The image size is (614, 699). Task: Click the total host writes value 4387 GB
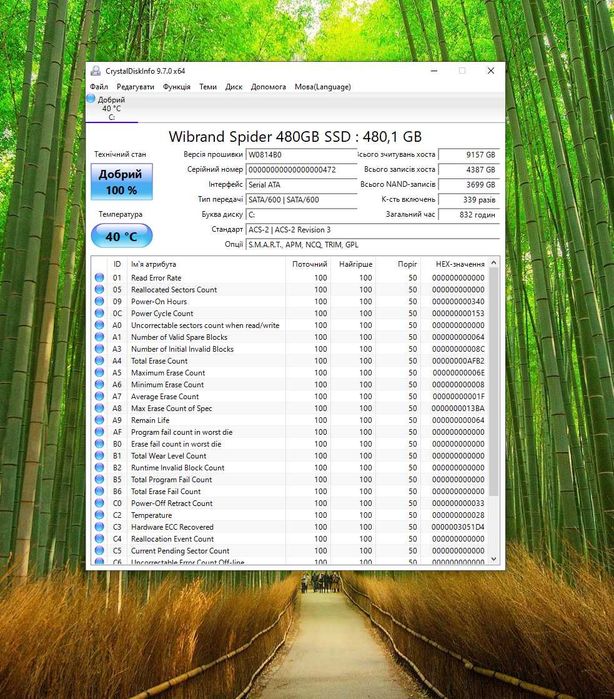point(469,170)
